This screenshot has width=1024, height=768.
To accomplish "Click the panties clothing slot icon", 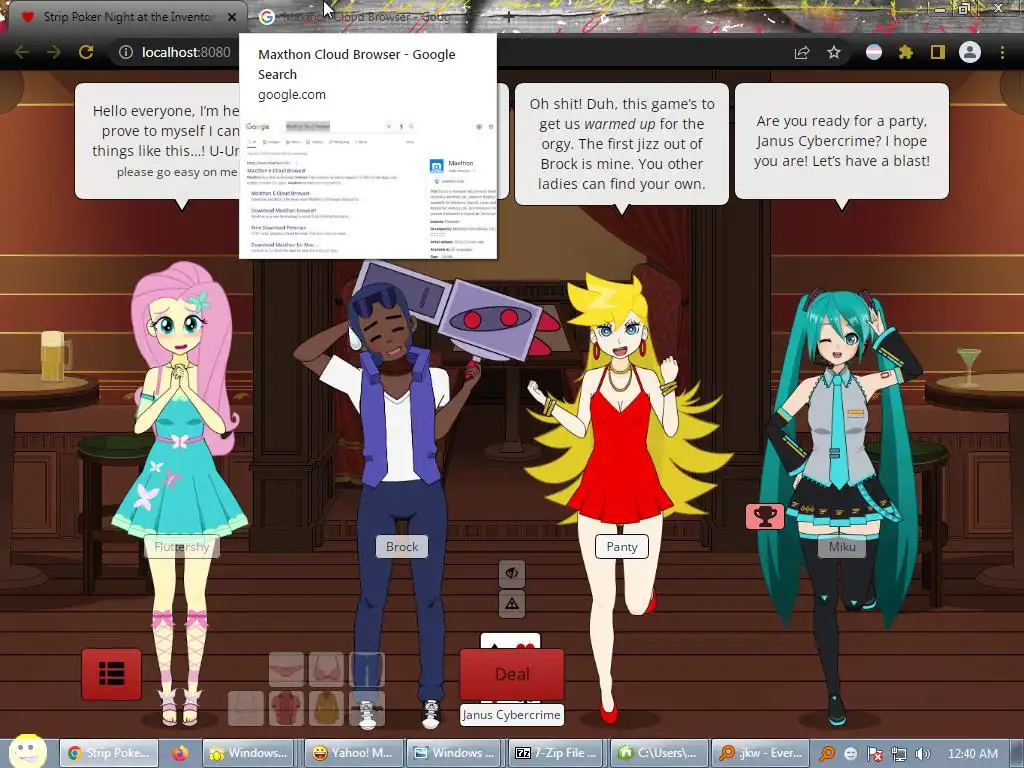I will [x=286, y=669].
